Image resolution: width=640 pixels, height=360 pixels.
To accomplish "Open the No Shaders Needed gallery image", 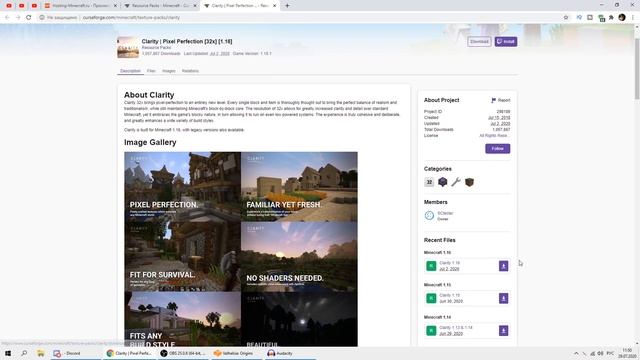I will (299, 256).
